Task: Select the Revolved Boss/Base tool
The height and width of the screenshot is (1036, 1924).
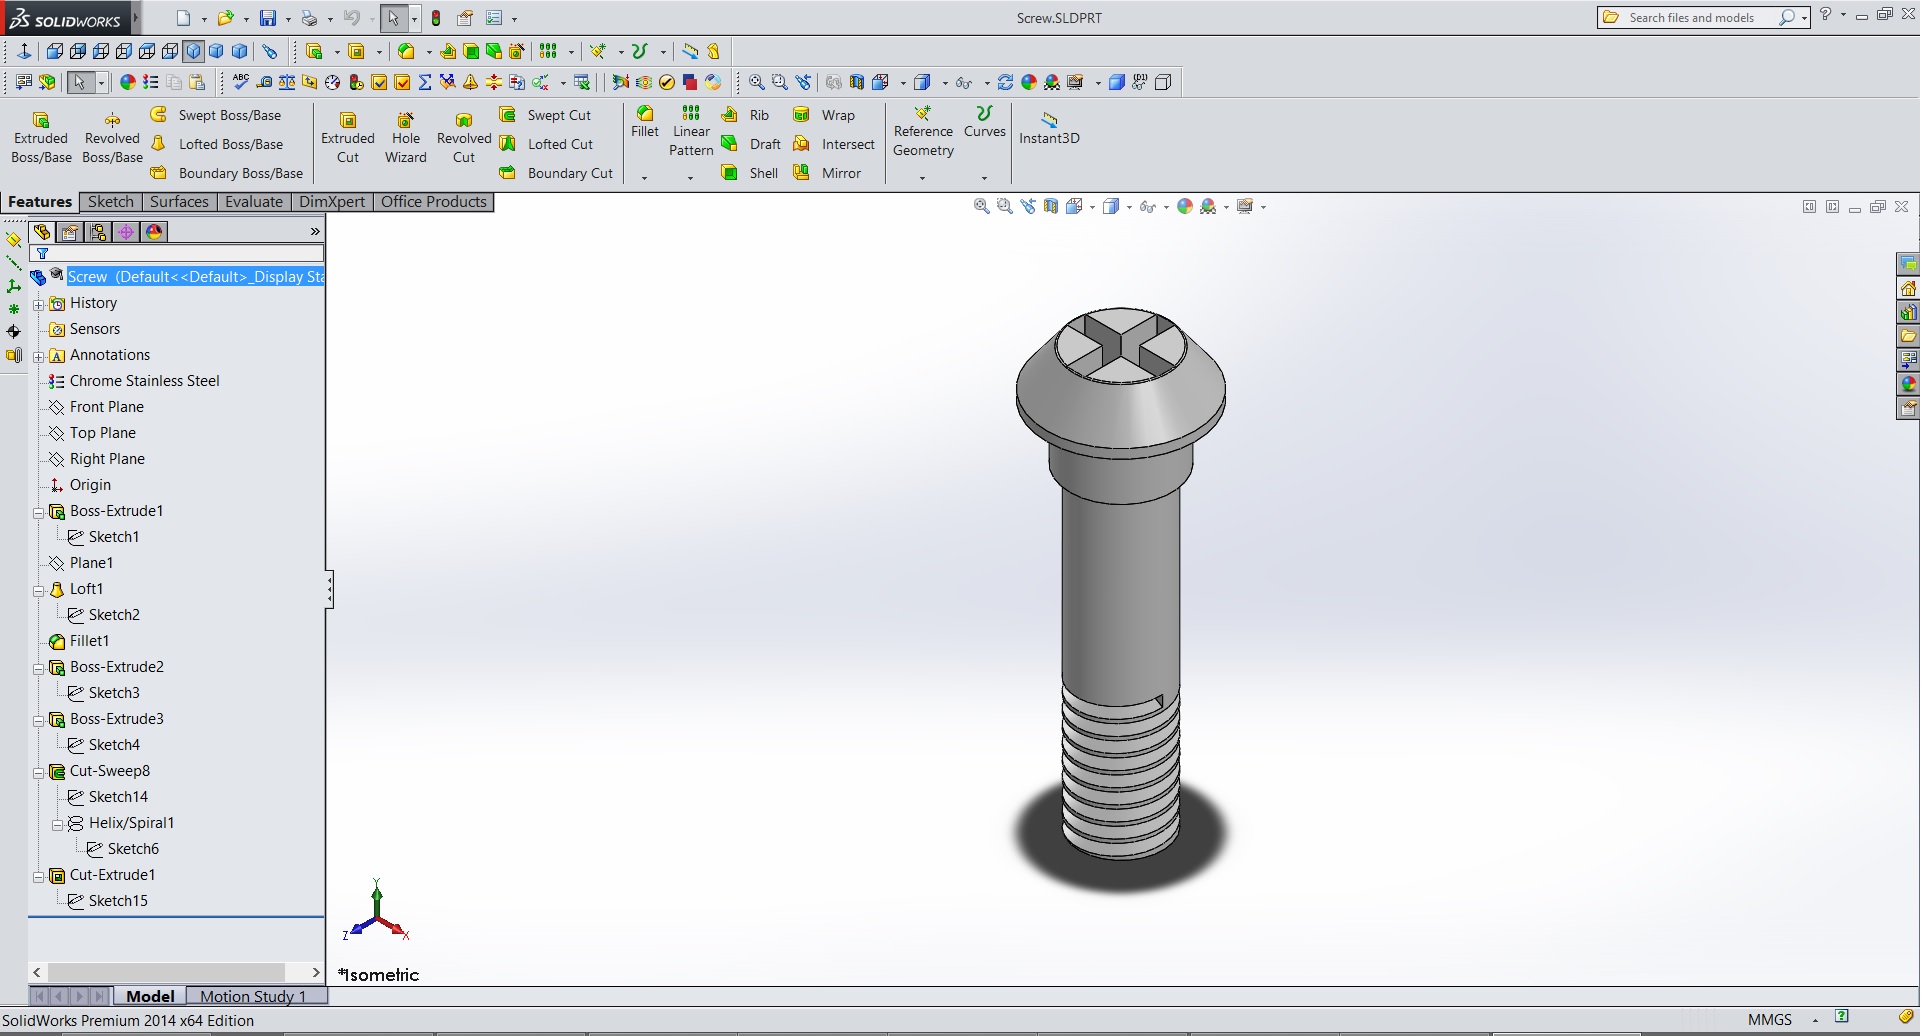Action: (x=112, y=138)
